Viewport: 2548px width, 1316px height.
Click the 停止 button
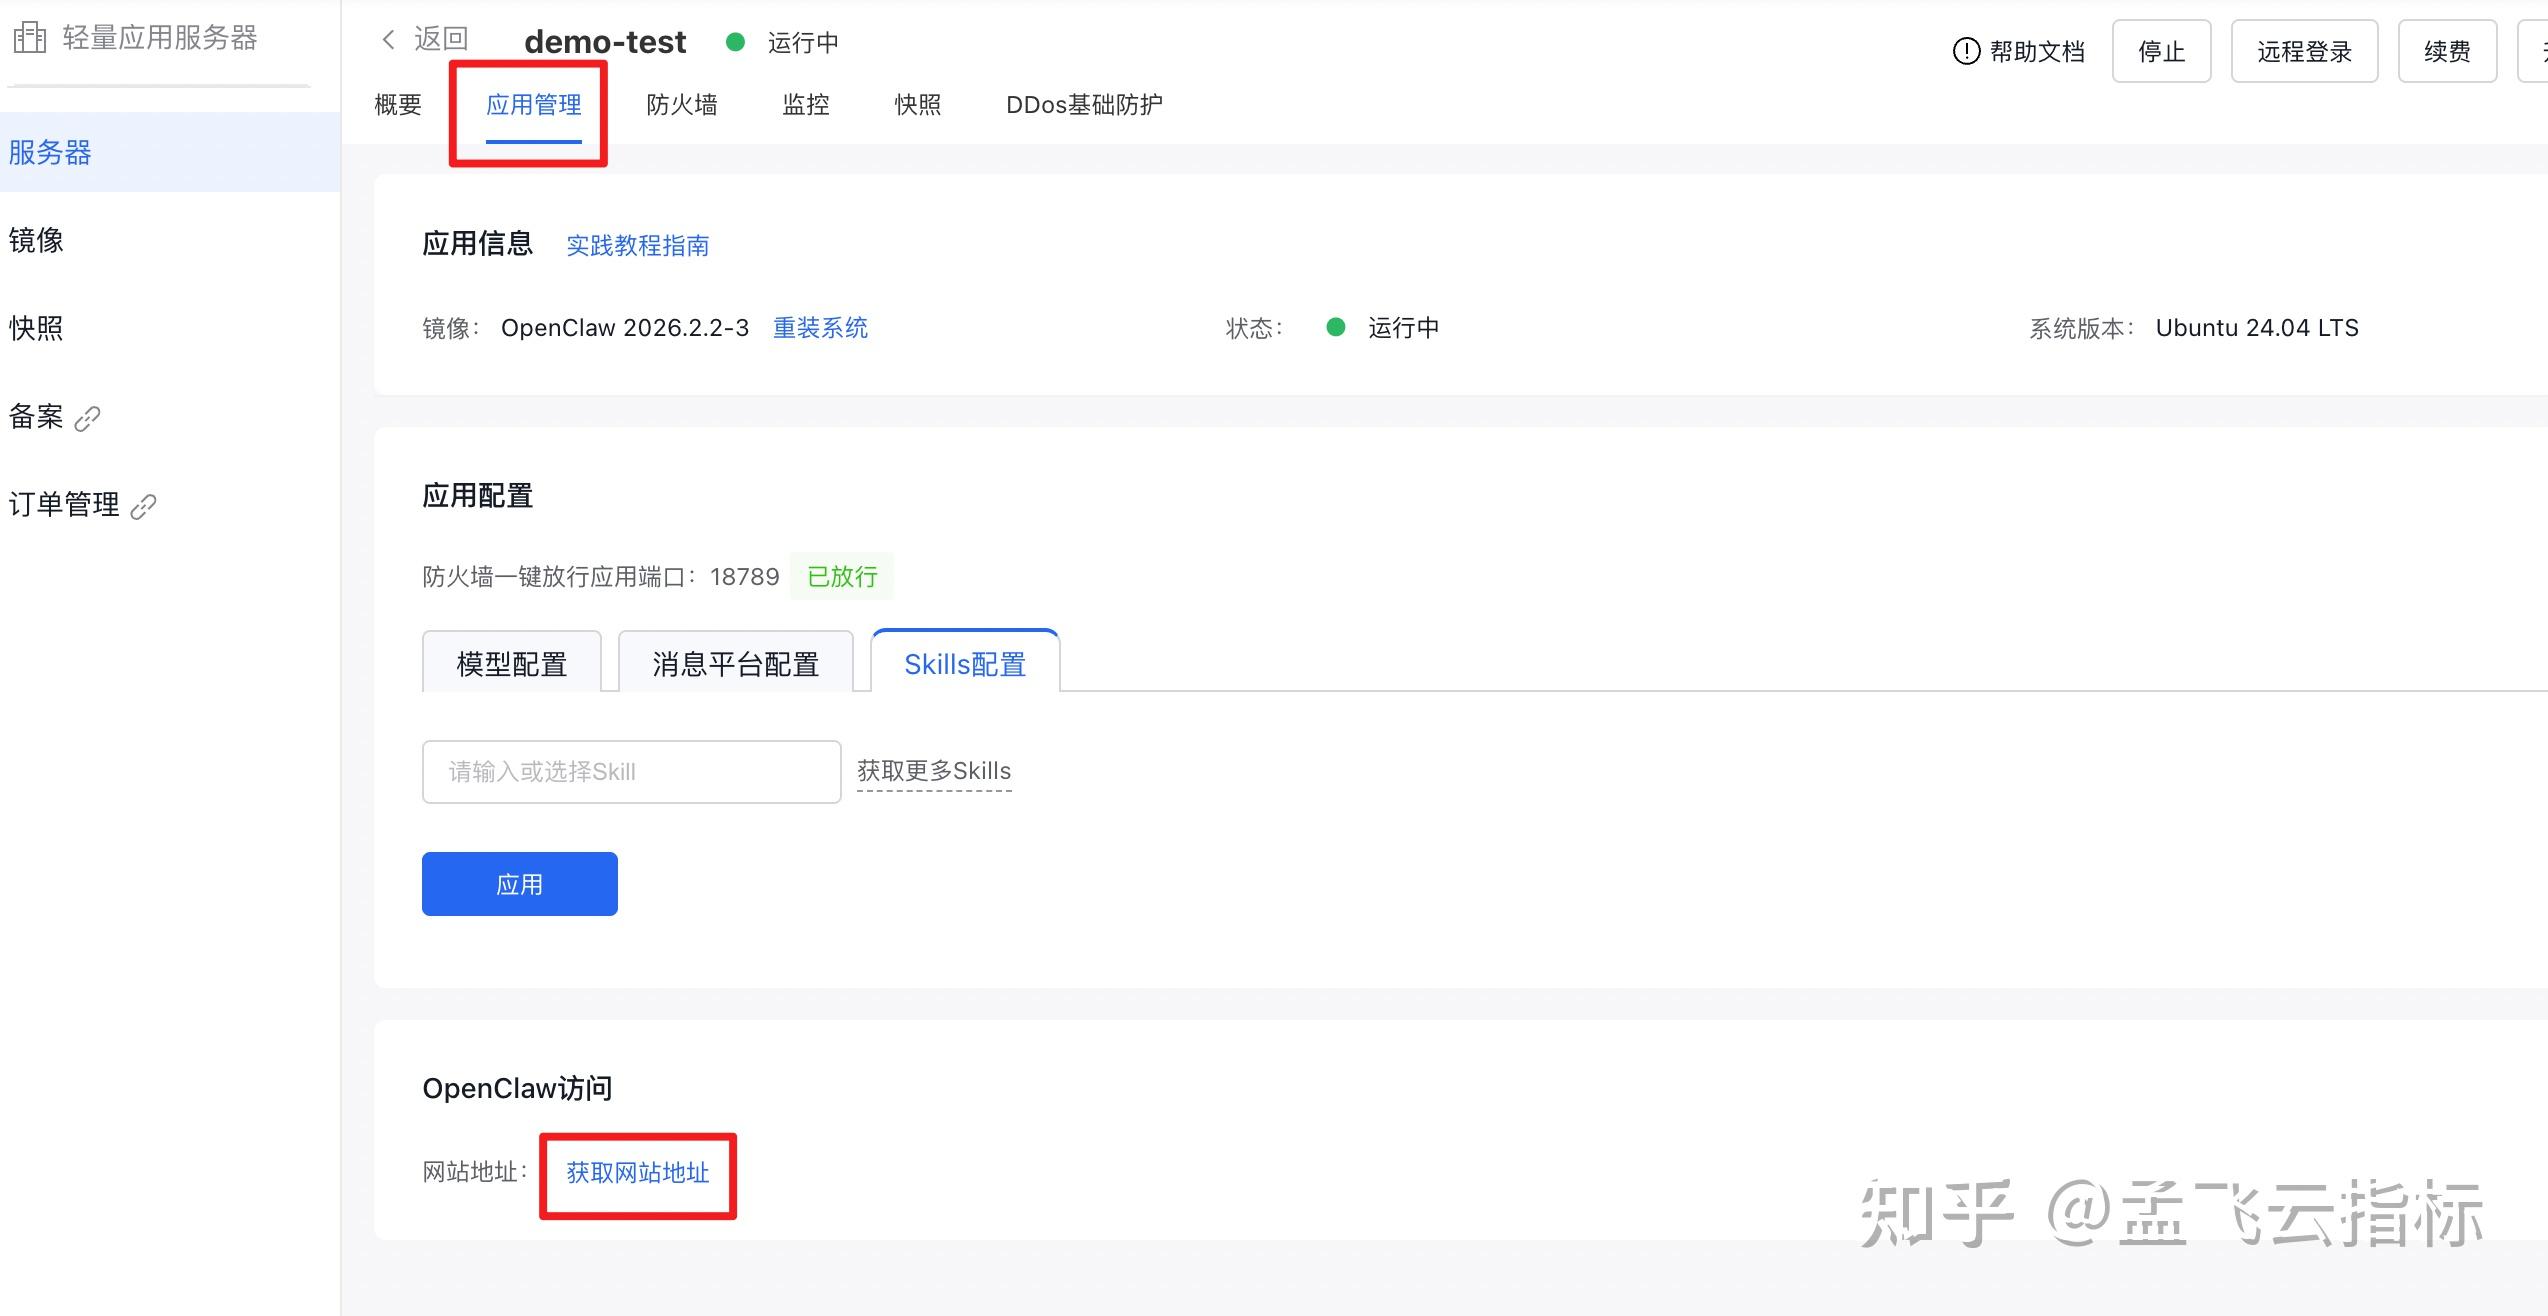2160,51
